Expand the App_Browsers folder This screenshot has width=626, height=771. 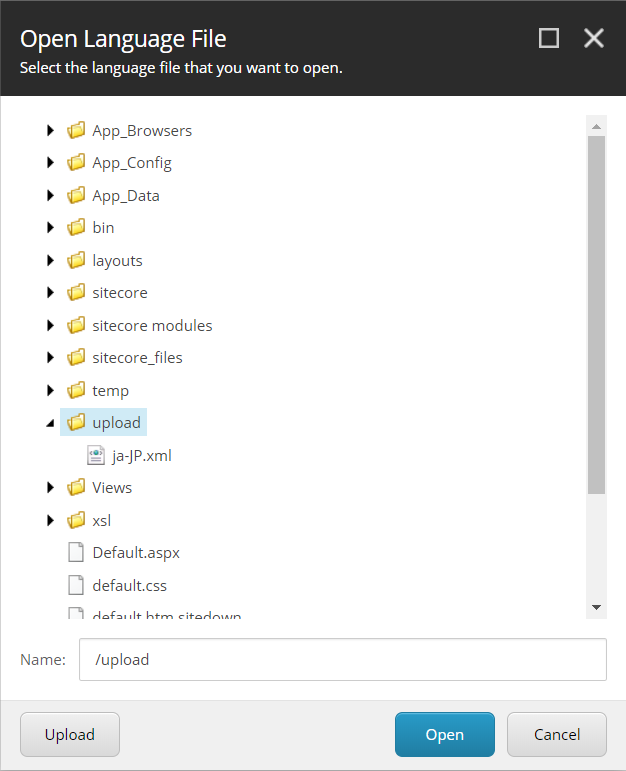pos(50,130)
